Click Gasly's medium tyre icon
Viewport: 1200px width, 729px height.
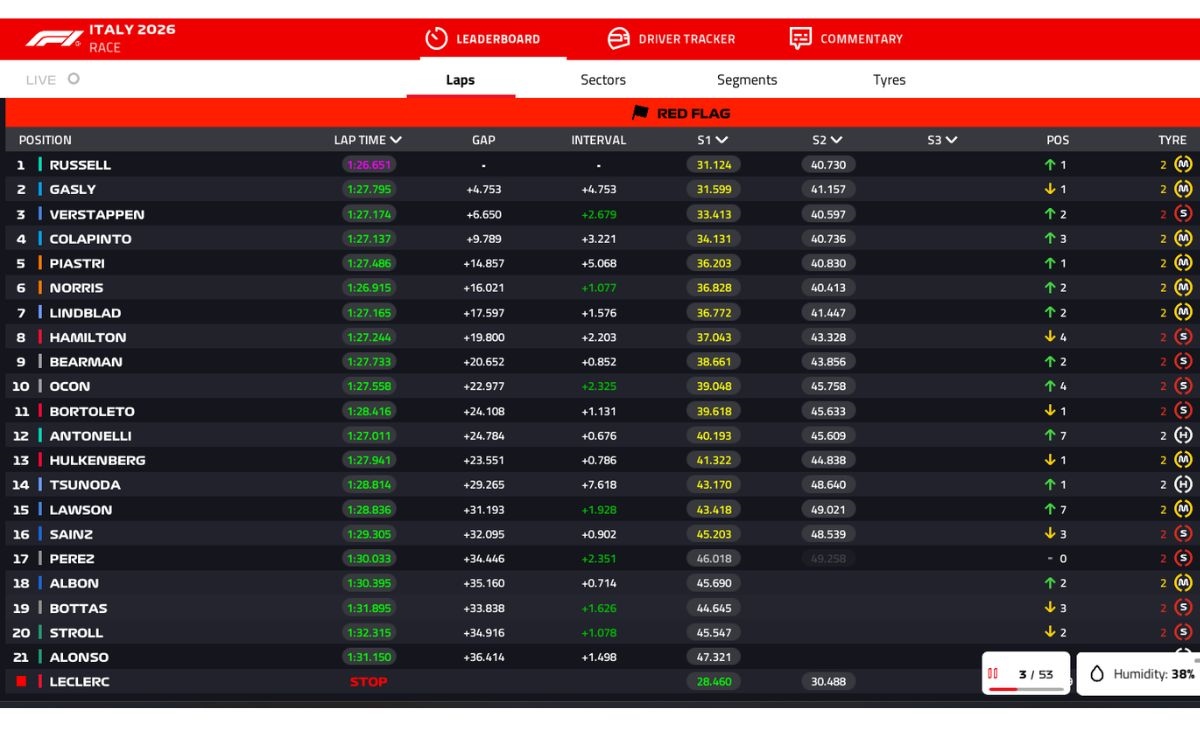pos(1183,189)
